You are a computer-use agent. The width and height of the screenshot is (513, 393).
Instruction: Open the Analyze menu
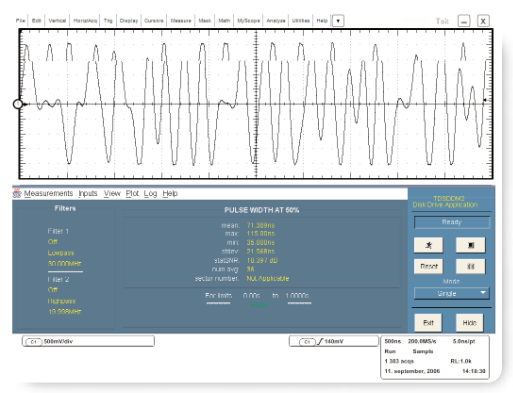coord(276,21)
